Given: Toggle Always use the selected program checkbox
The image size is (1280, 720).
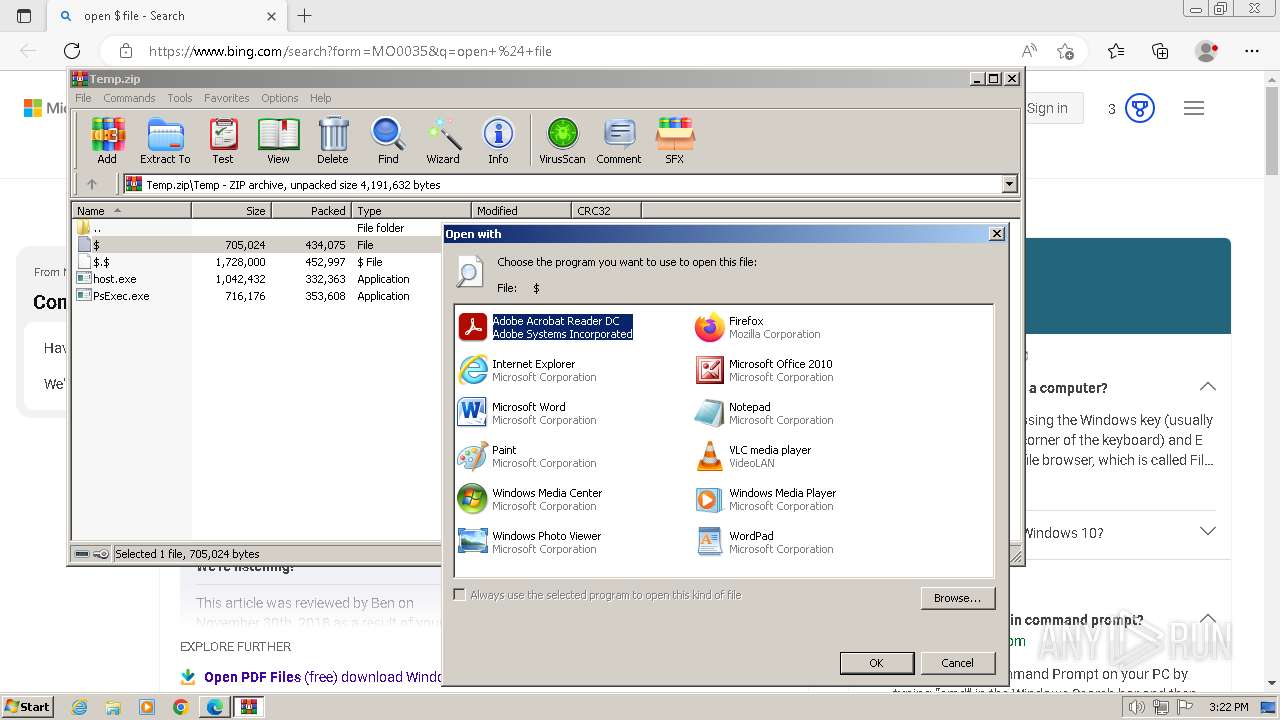Looking at the screenshot, I should (460, 594).
